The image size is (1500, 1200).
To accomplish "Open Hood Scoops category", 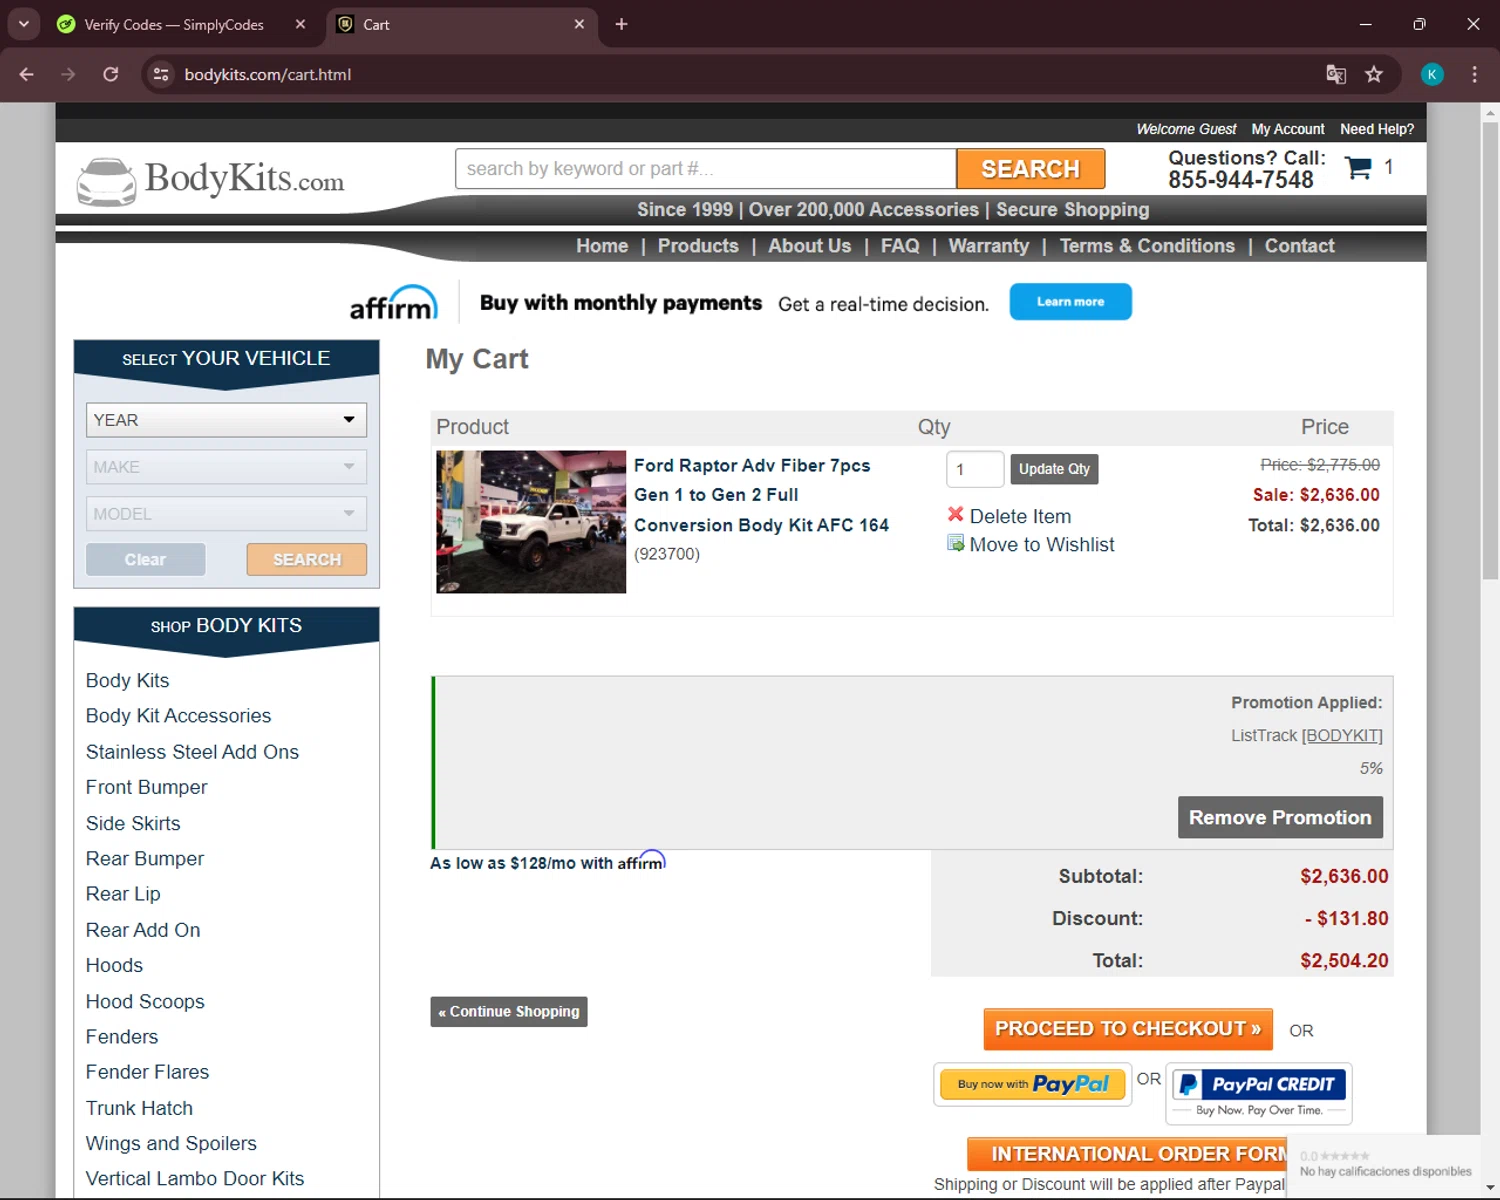I will pos(145,1001).
